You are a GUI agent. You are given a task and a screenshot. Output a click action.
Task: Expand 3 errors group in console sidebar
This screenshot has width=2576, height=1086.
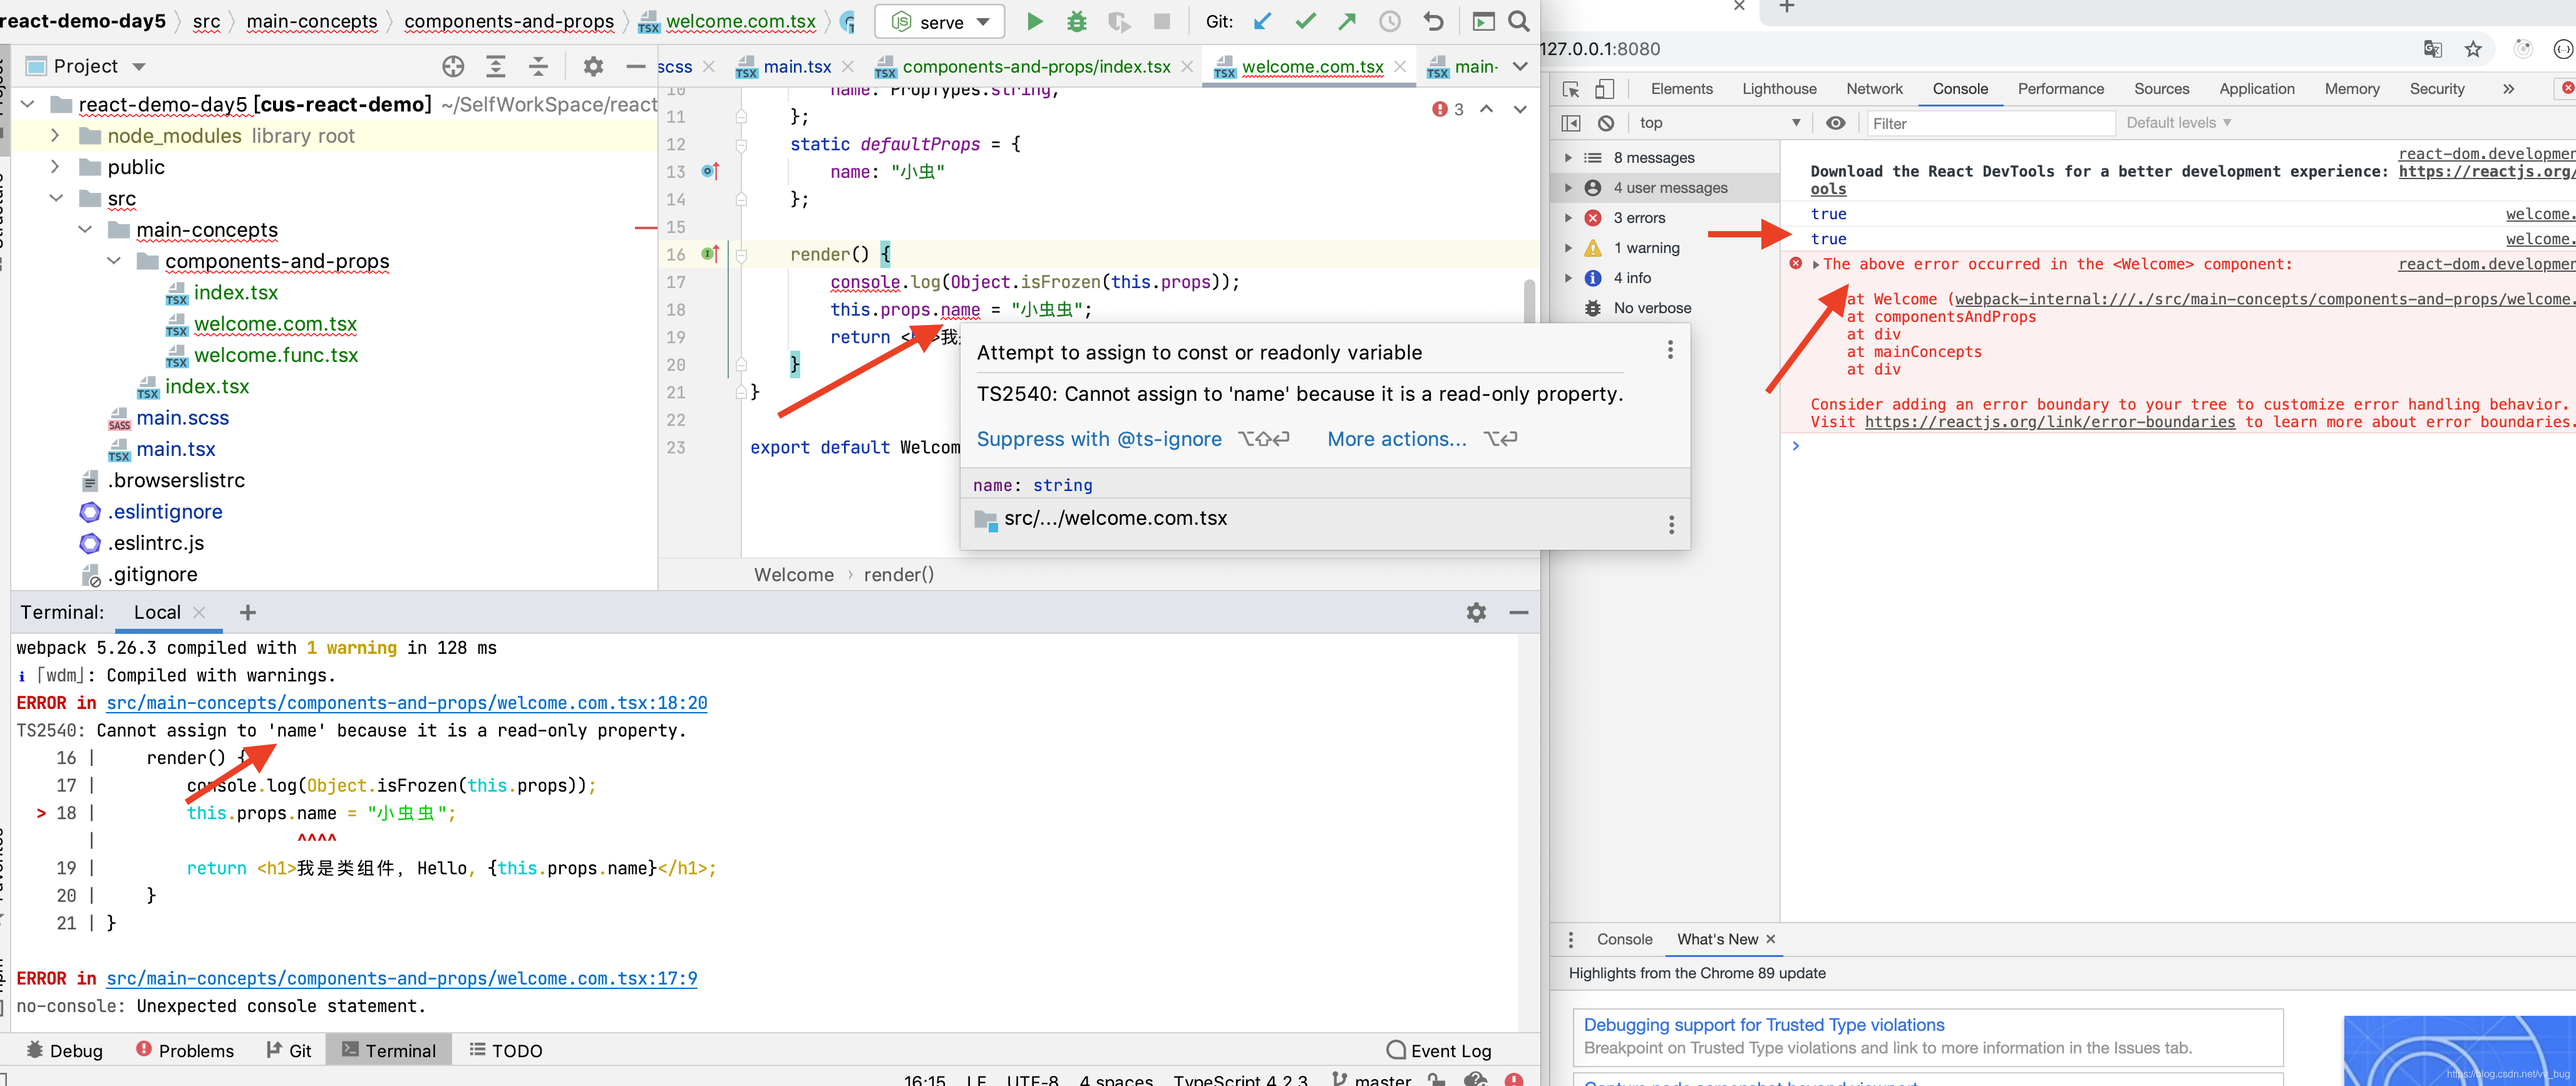(1568, 218)
